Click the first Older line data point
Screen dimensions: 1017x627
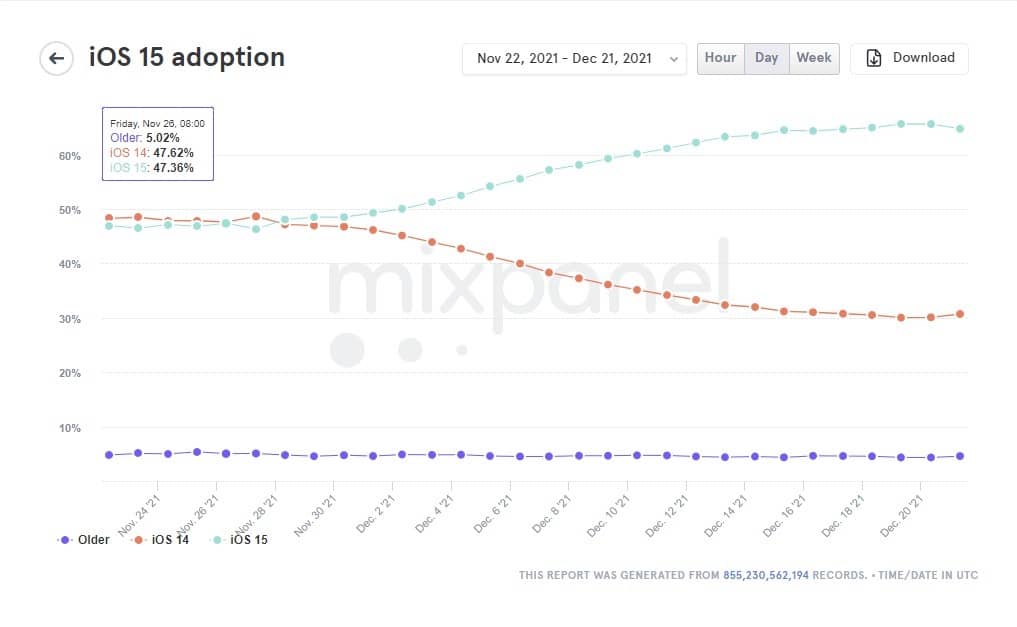click(x=108, y=455)
